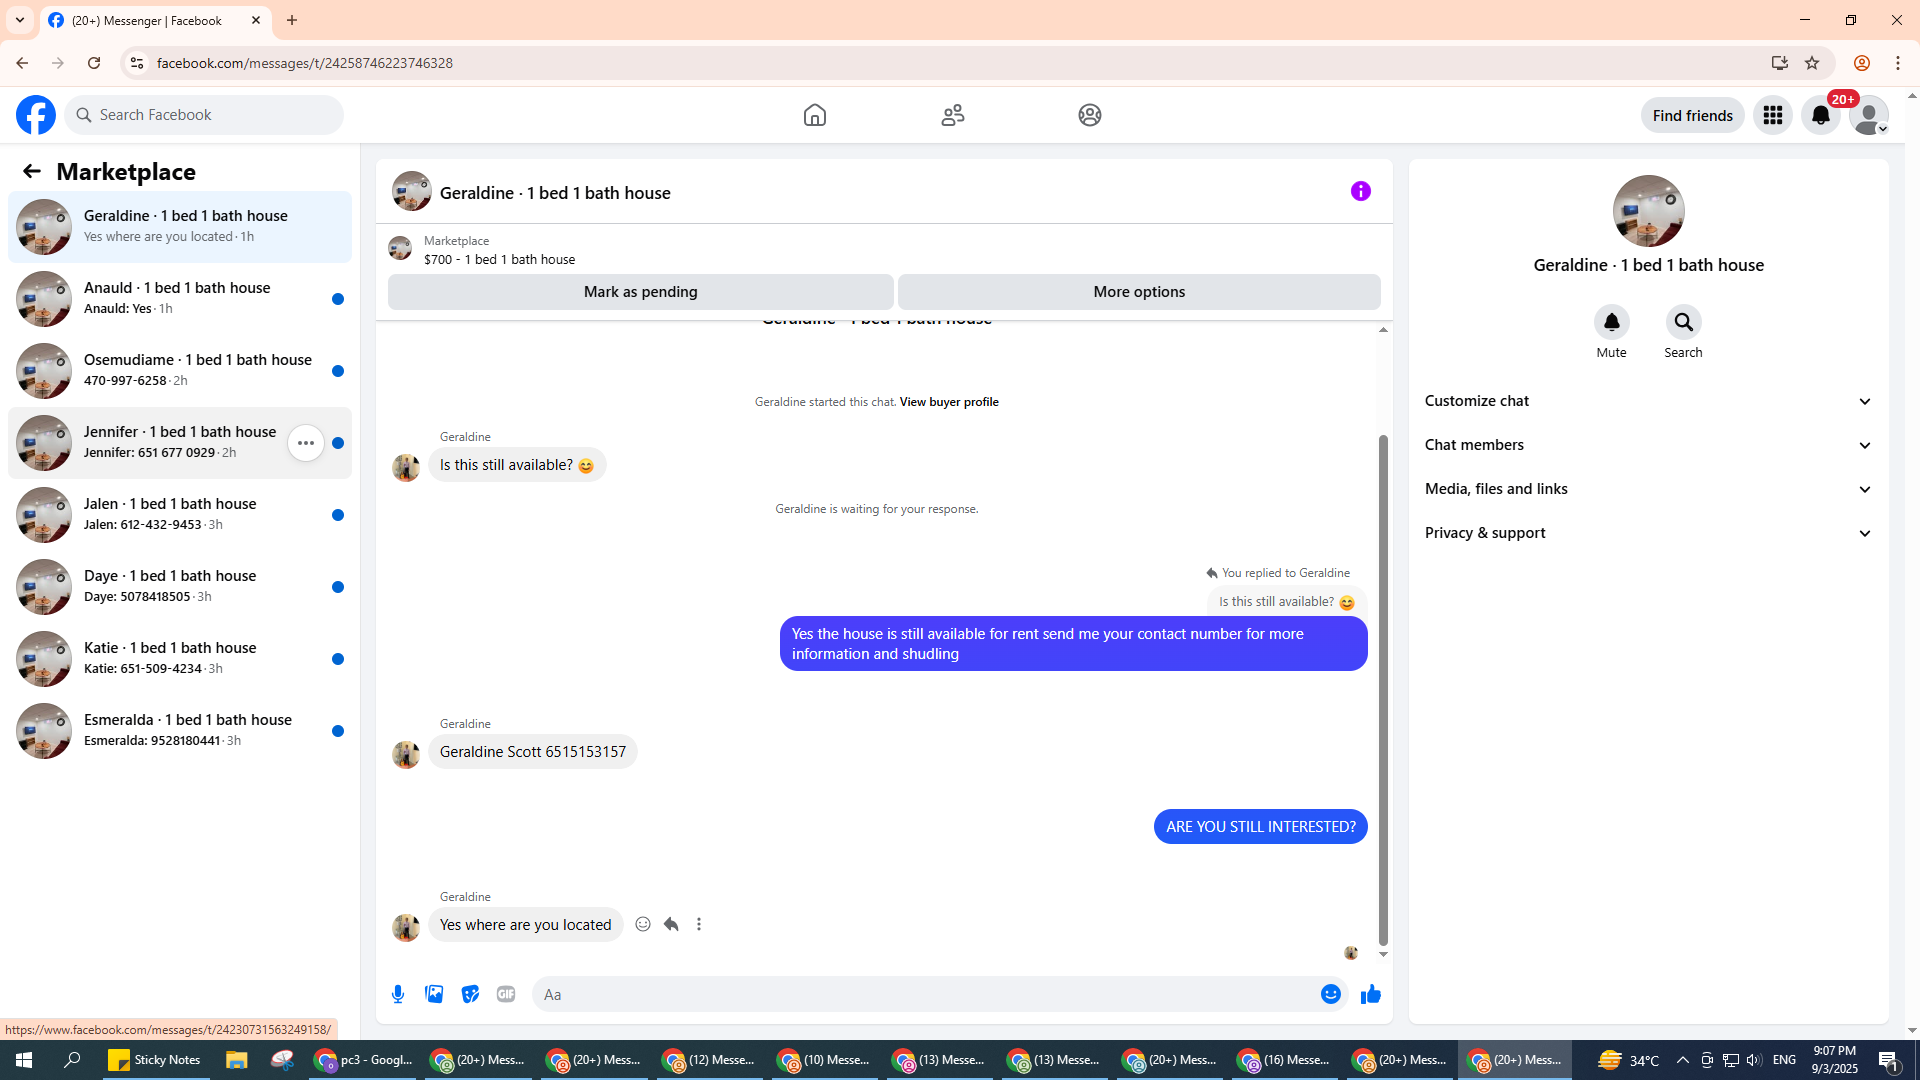Open Anauld chat in list
The image size is (1920, 1080).
[180, 299]
